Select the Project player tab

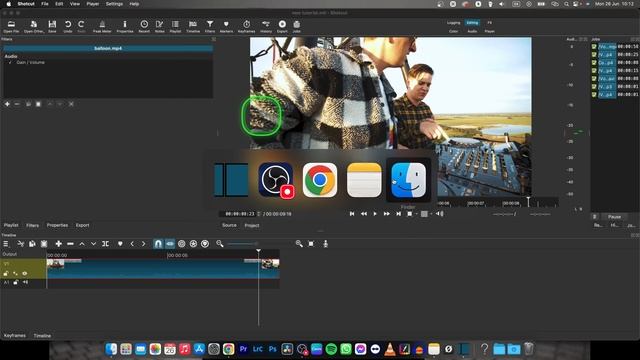point(252,225)
